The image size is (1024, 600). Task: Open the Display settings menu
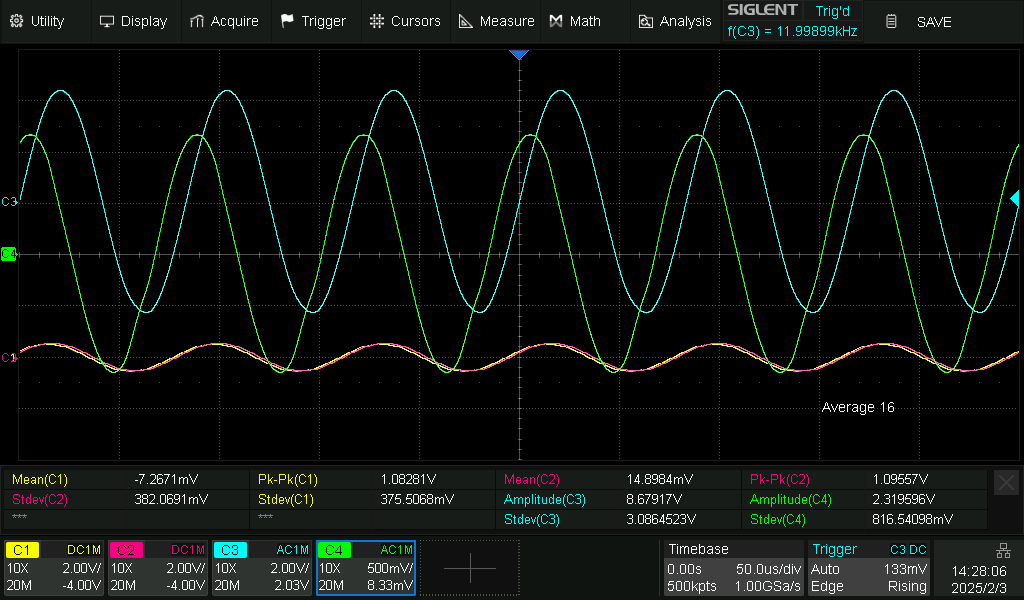pos(107,21)
